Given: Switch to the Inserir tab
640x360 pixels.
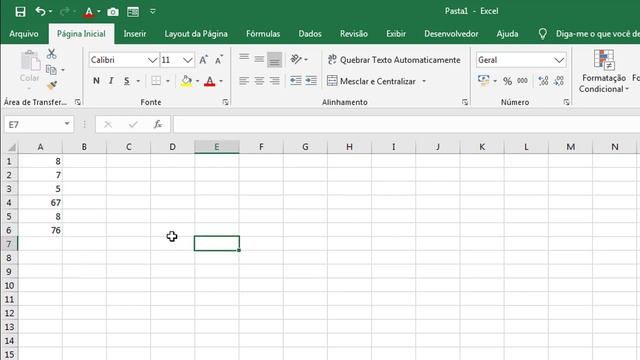Looking at the screenshot, I should coord(135,34).
